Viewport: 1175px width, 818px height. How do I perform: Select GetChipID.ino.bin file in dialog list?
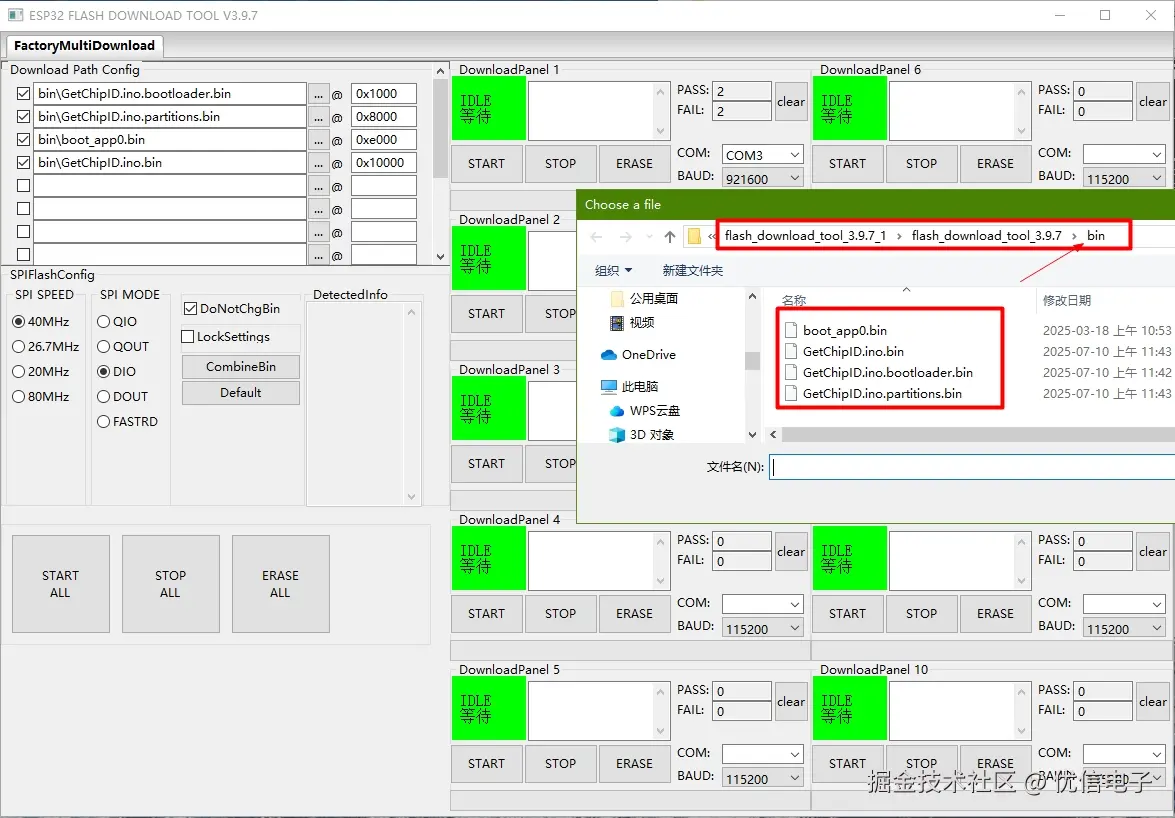(x=844, y=351)
